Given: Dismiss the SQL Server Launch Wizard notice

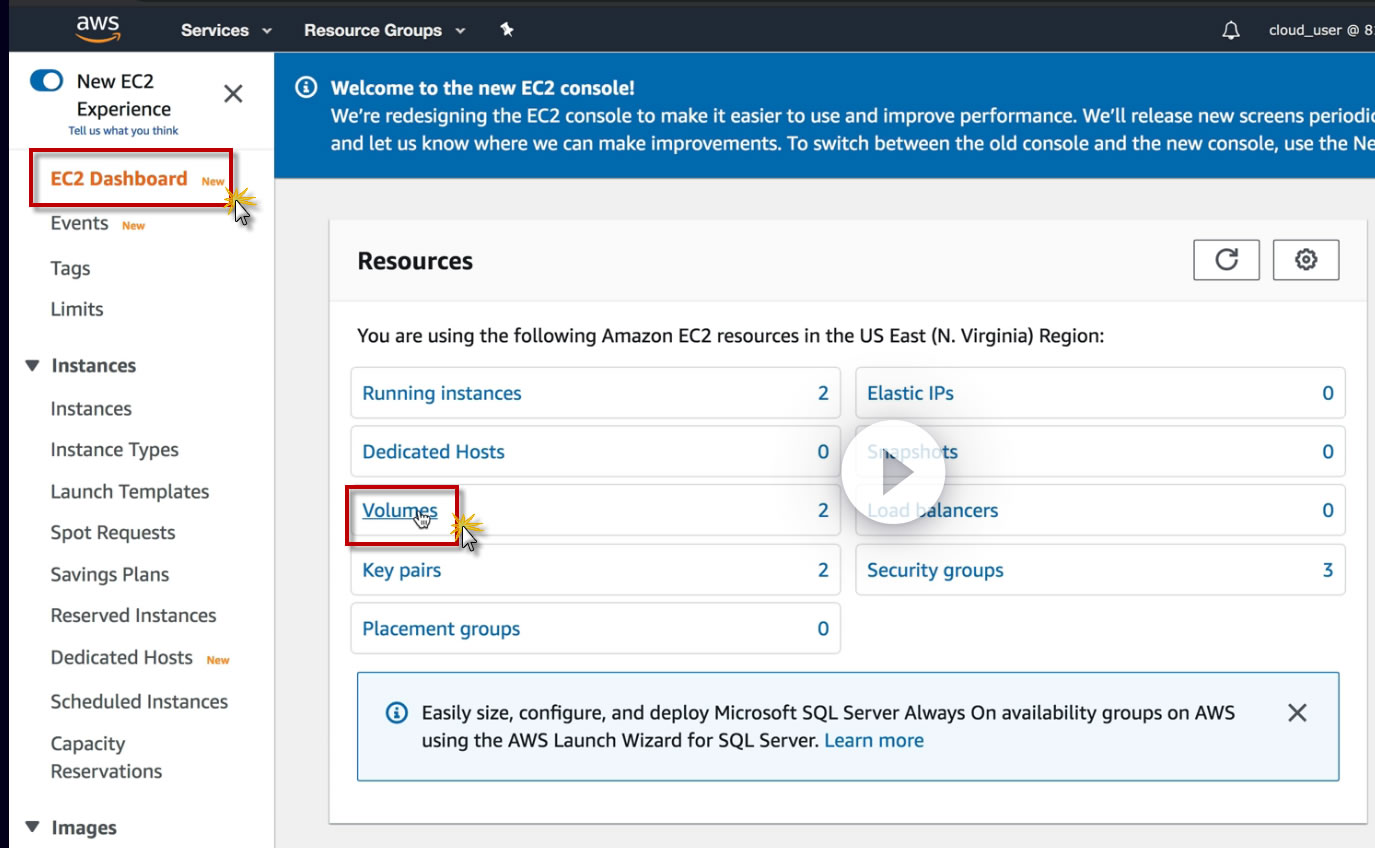Looking at the screenshot, I should [1297, 713].
